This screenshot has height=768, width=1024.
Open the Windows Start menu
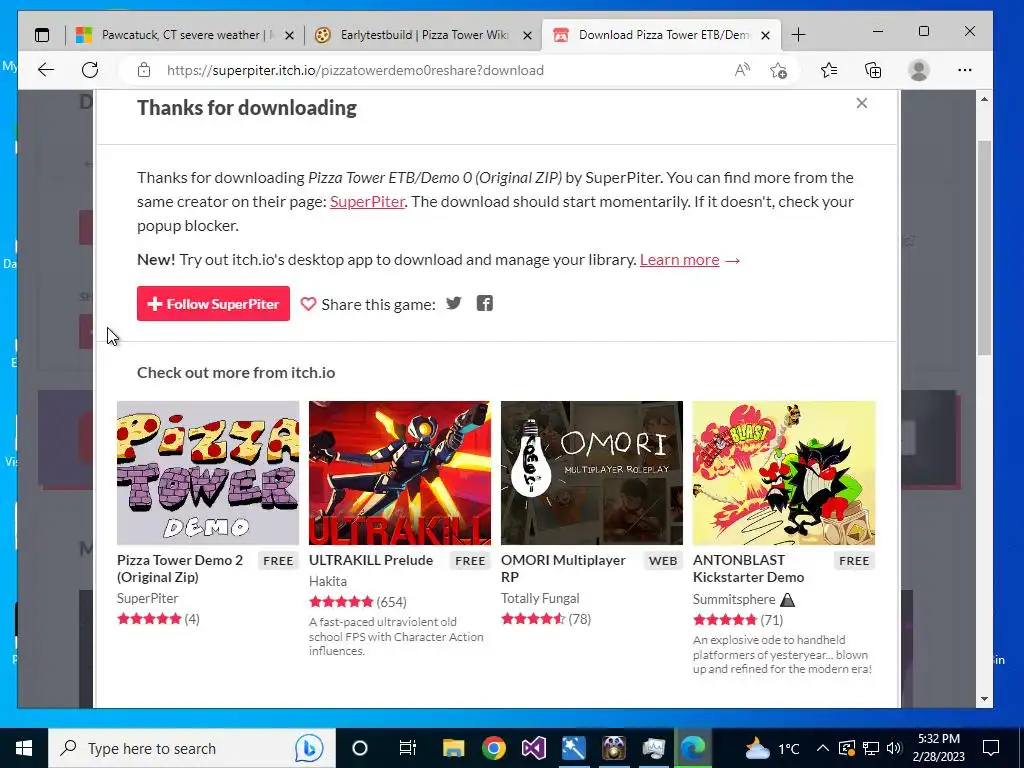(24, 748)
